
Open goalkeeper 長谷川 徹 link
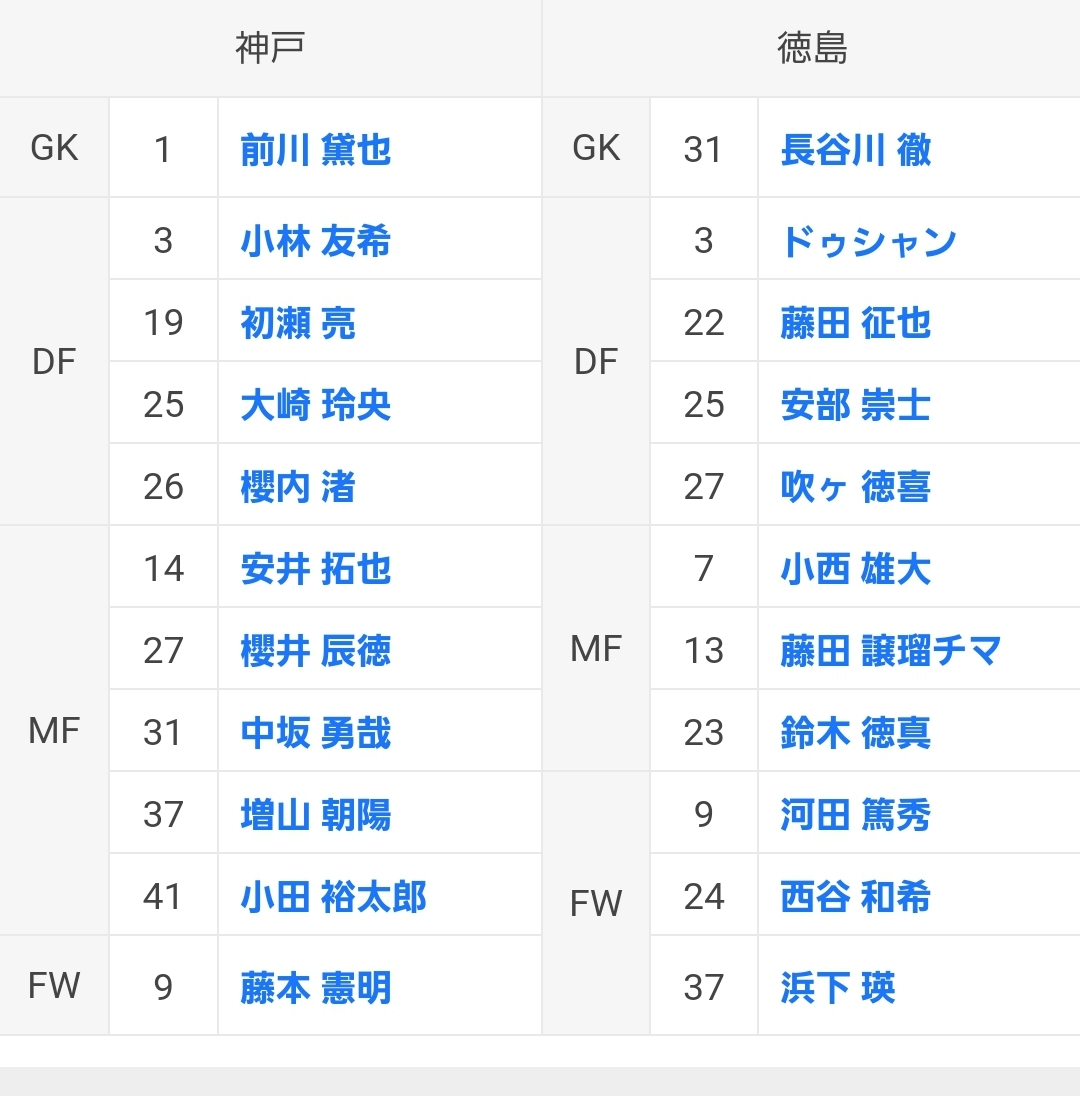855,150
